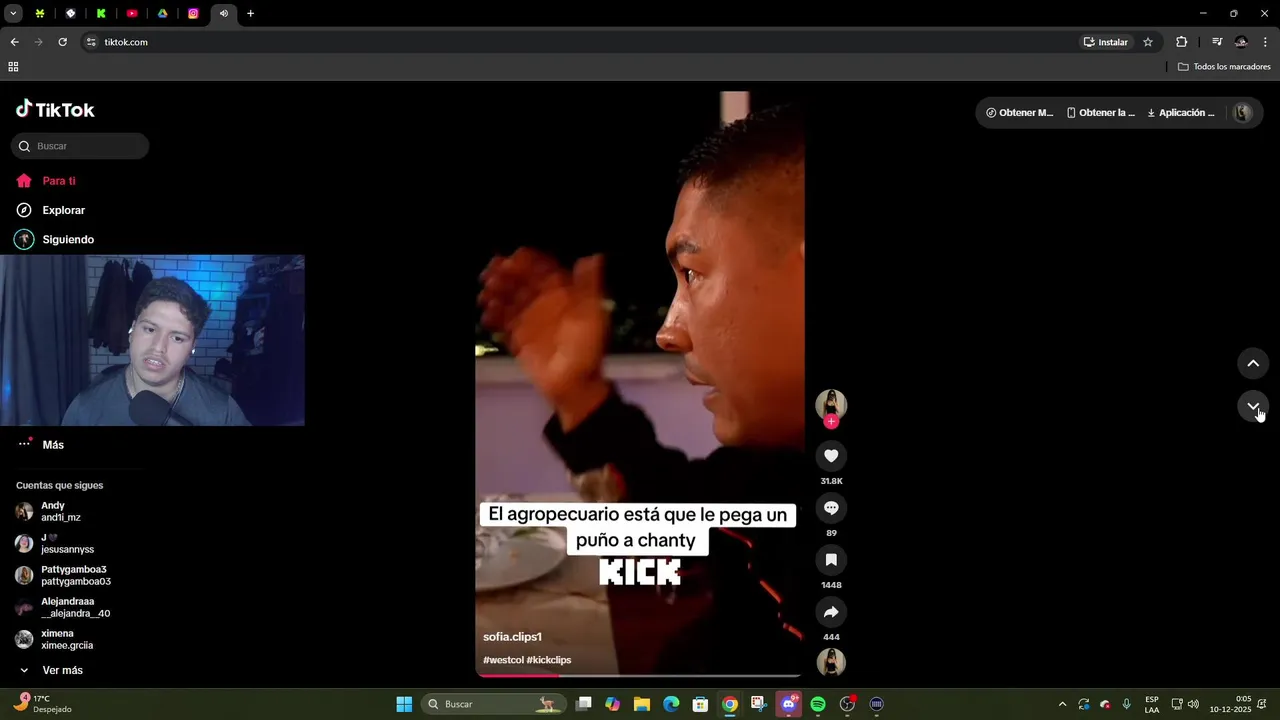Switch to the Instagram tab
The height and width of the screenshot is (720, 1280).
193,13
